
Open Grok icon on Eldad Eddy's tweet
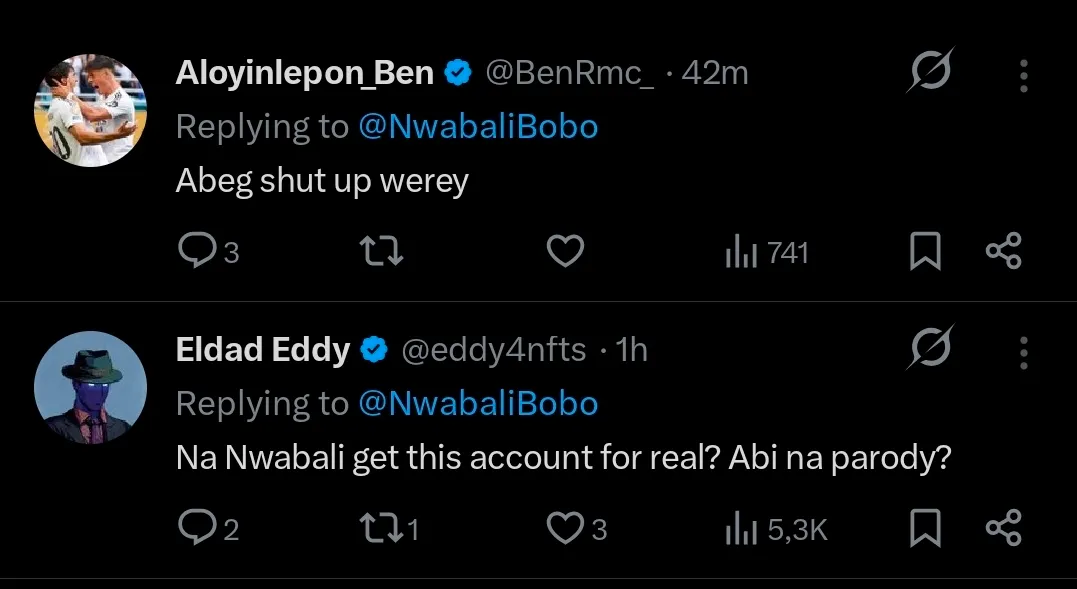click(930, 349)
